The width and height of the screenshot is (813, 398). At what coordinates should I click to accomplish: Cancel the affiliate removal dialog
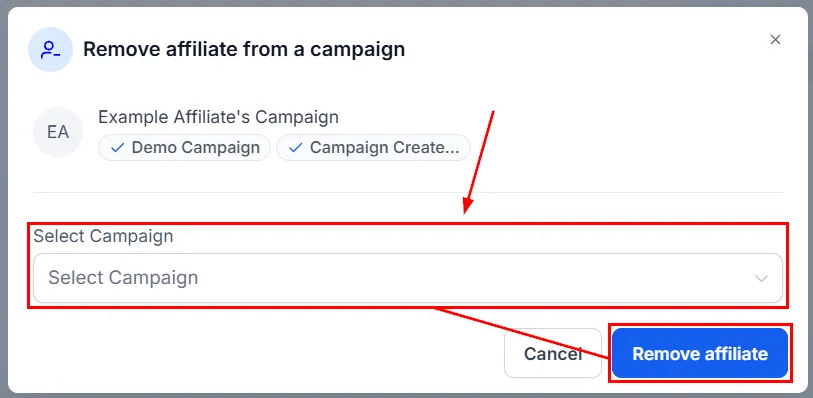click(x=553, y=353)
